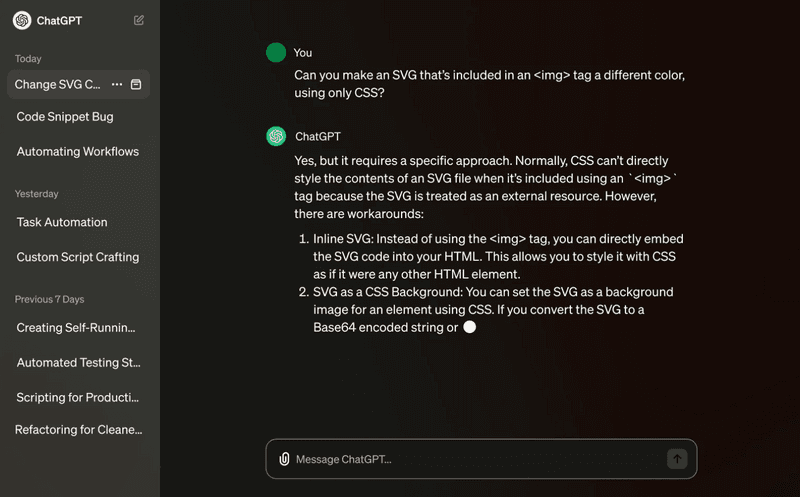Click the ChatGPT title in sidebar header
The height and width of the screenshot is (497, 800).
click(x=59, y=20)
